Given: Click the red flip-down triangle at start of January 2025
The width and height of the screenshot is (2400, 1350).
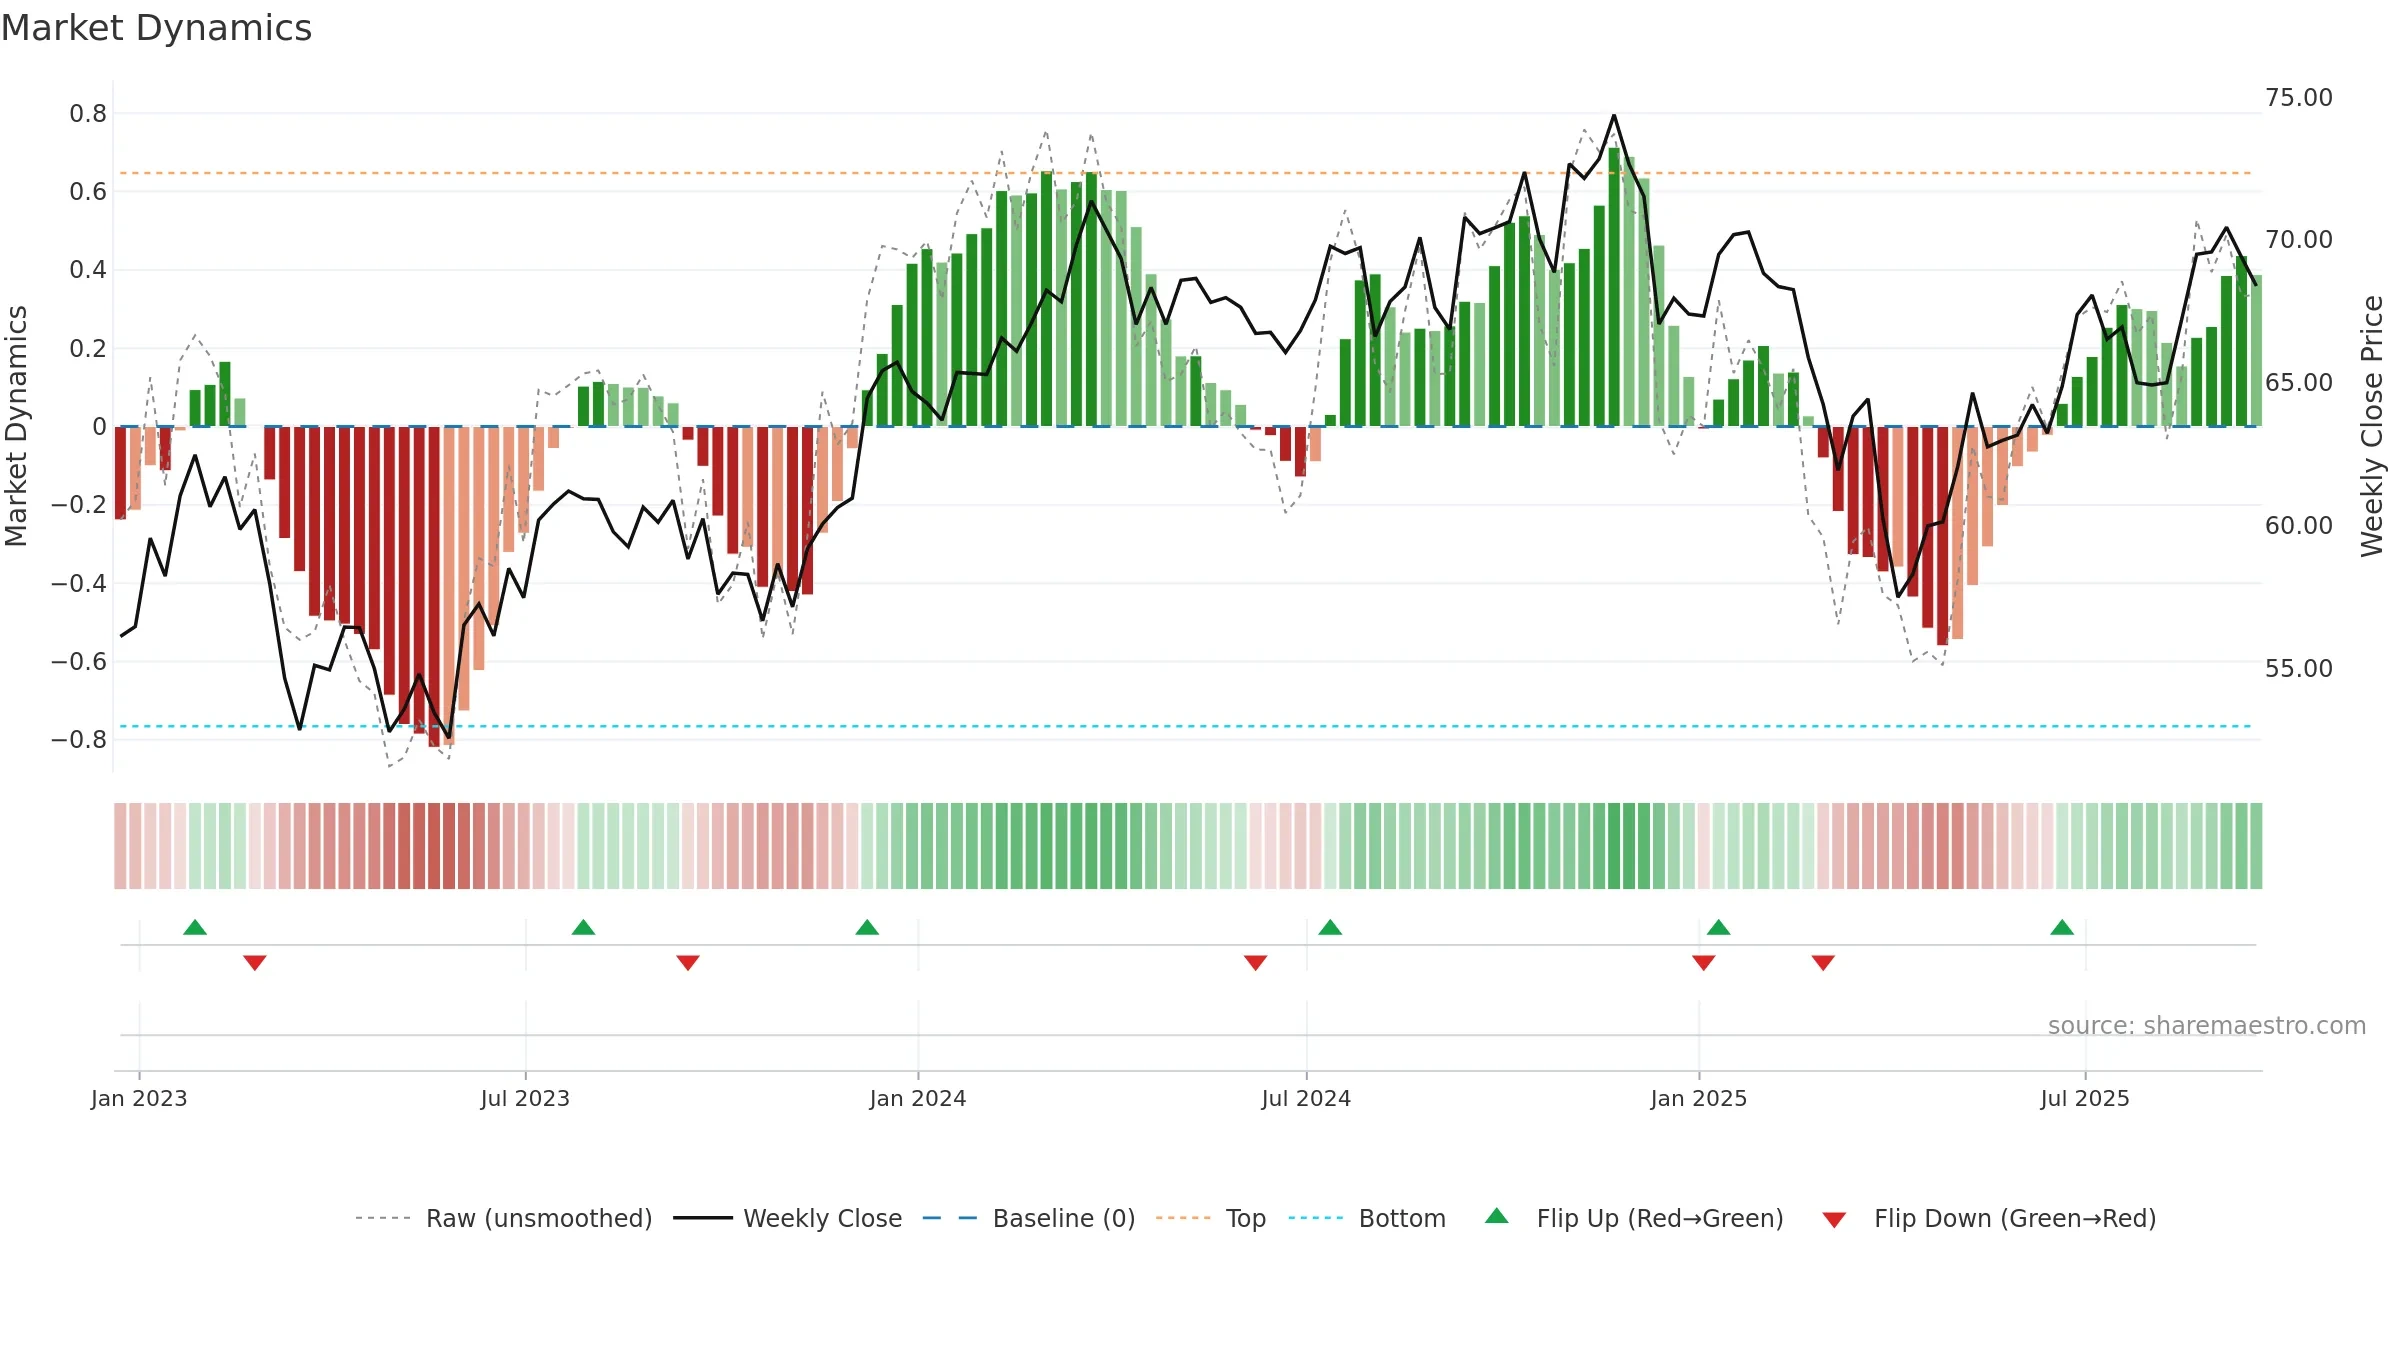Looking at the screenshot, I should click(1704, 963).
